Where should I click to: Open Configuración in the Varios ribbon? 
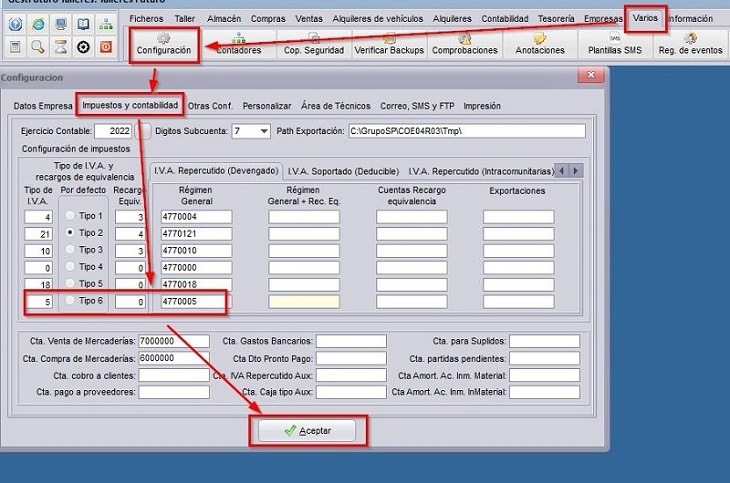[164, 44]
